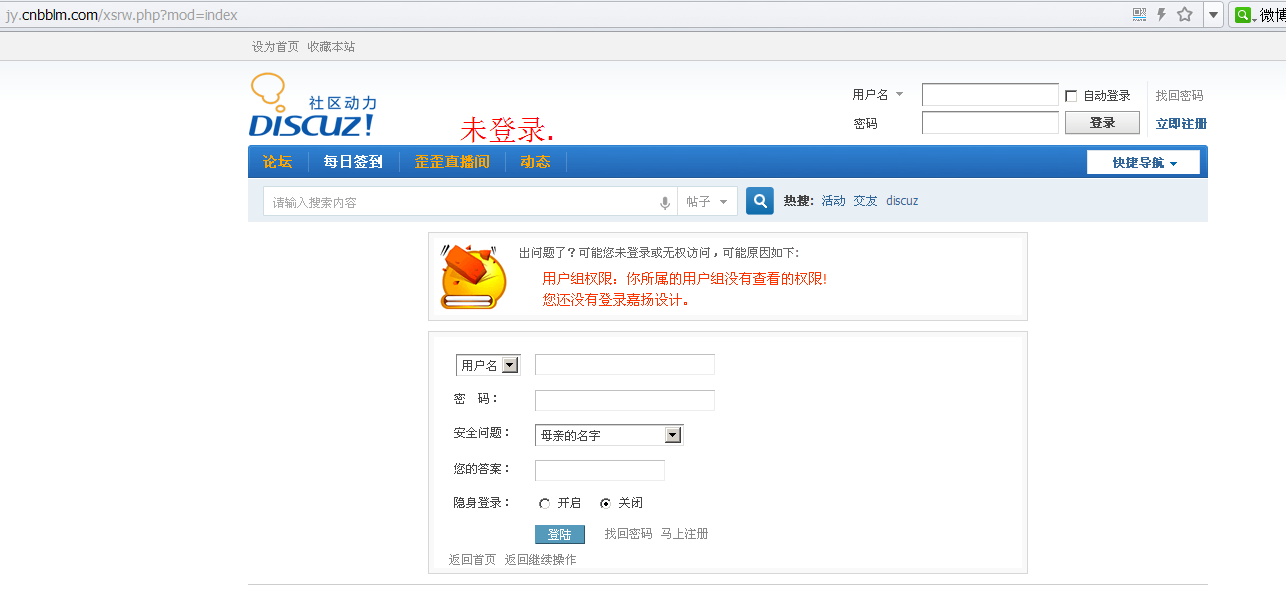Select the 关闭 stealth login radio
The width and height of the screenshot is (1286, 589).
(x=605, y=504)
